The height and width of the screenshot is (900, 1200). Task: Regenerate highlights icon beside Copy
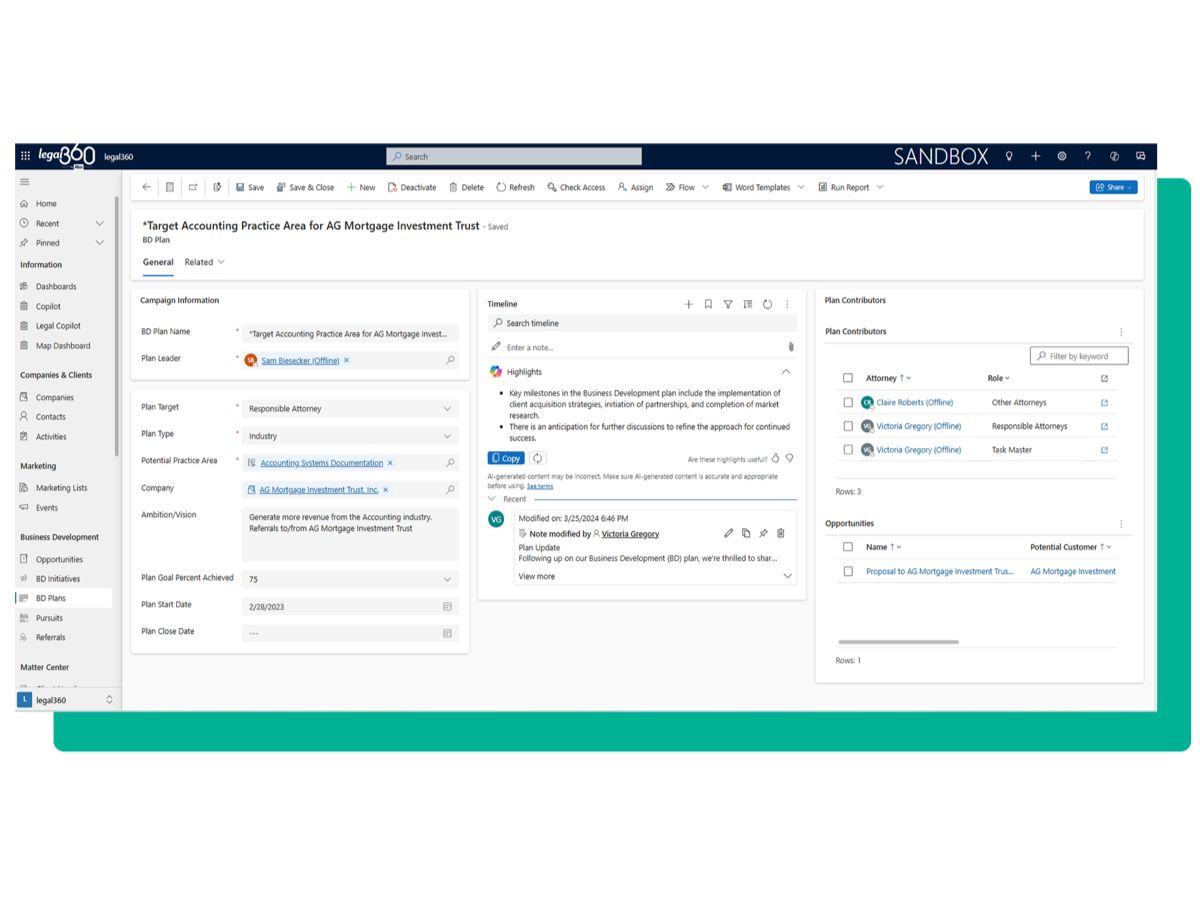(x=538, y=458)
